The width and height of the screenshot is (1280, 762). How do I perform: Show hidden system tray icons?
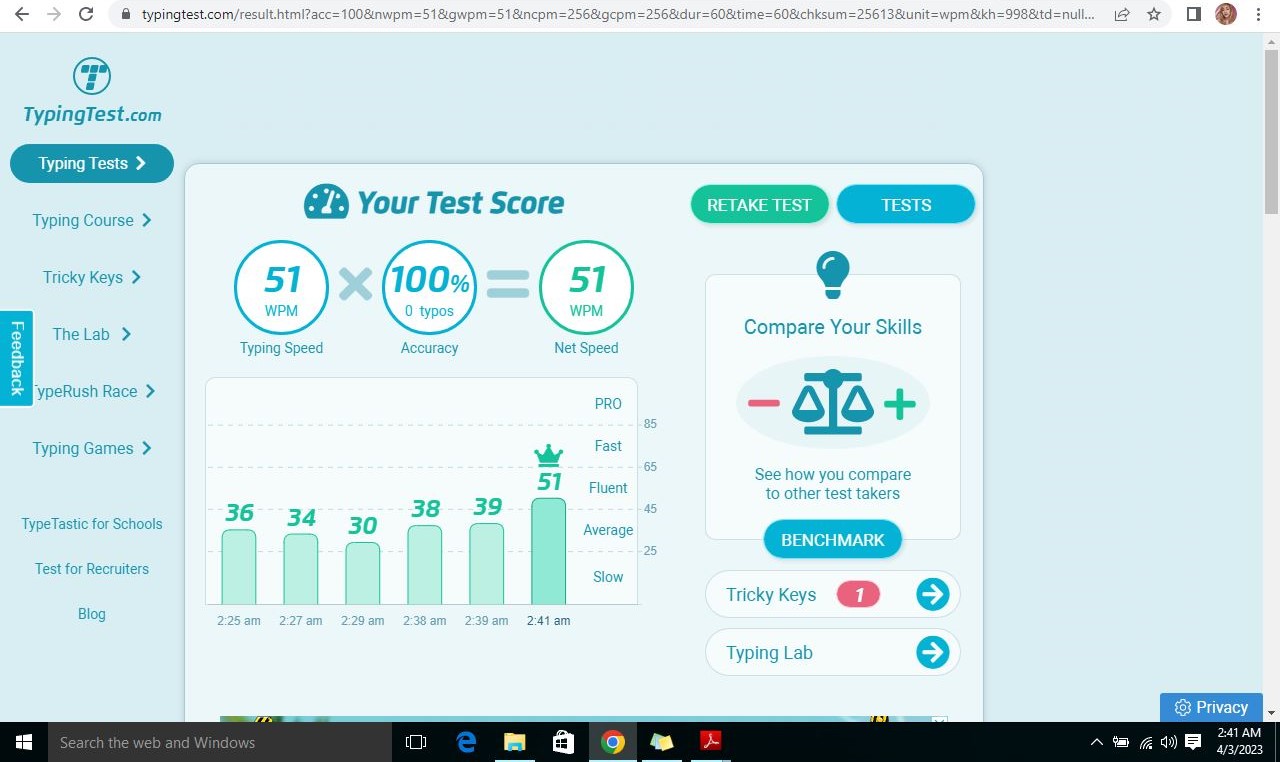point(1097,742)
